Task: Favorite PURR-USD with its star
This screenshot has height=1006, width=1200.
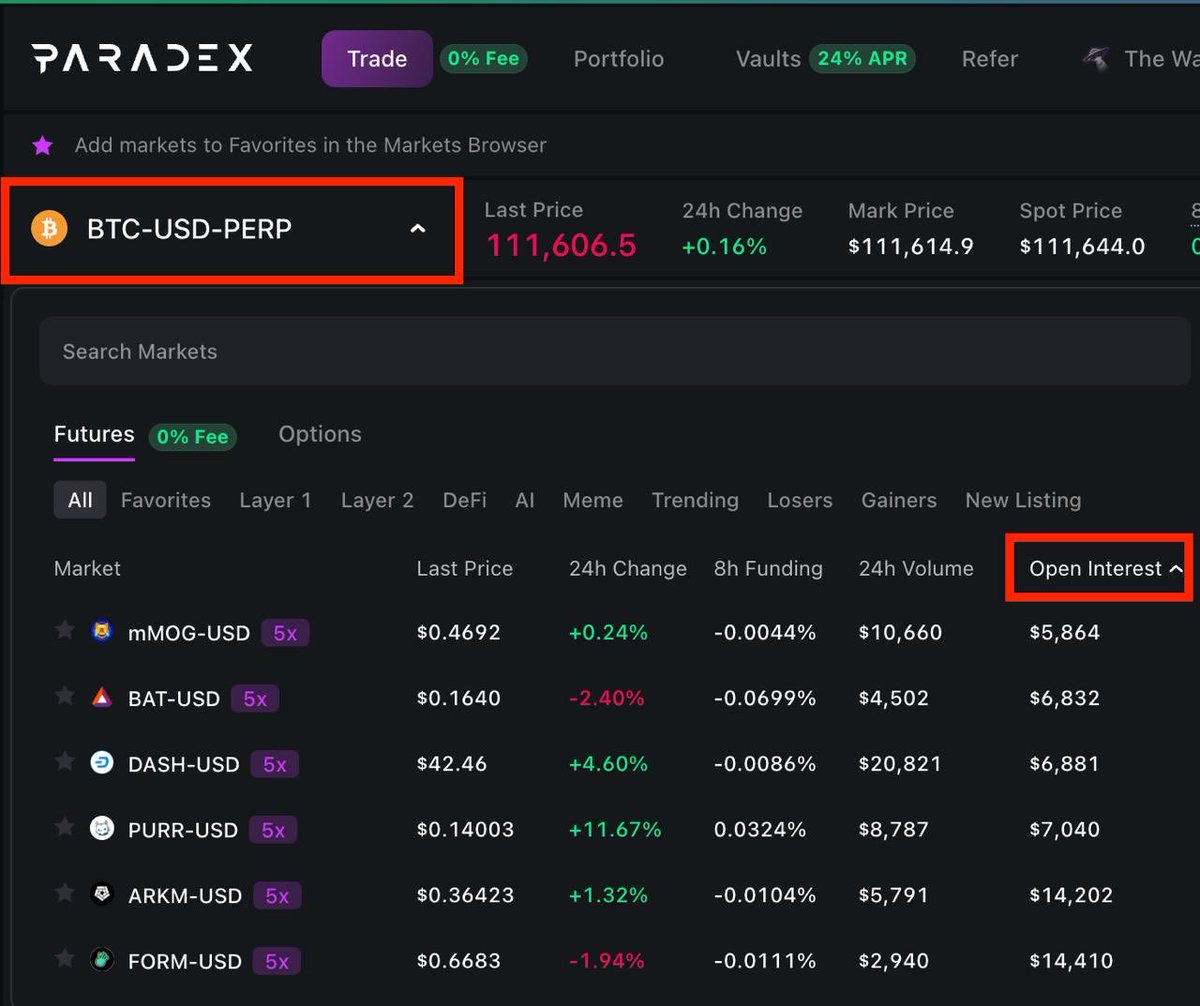Action: tap(65, 827)
